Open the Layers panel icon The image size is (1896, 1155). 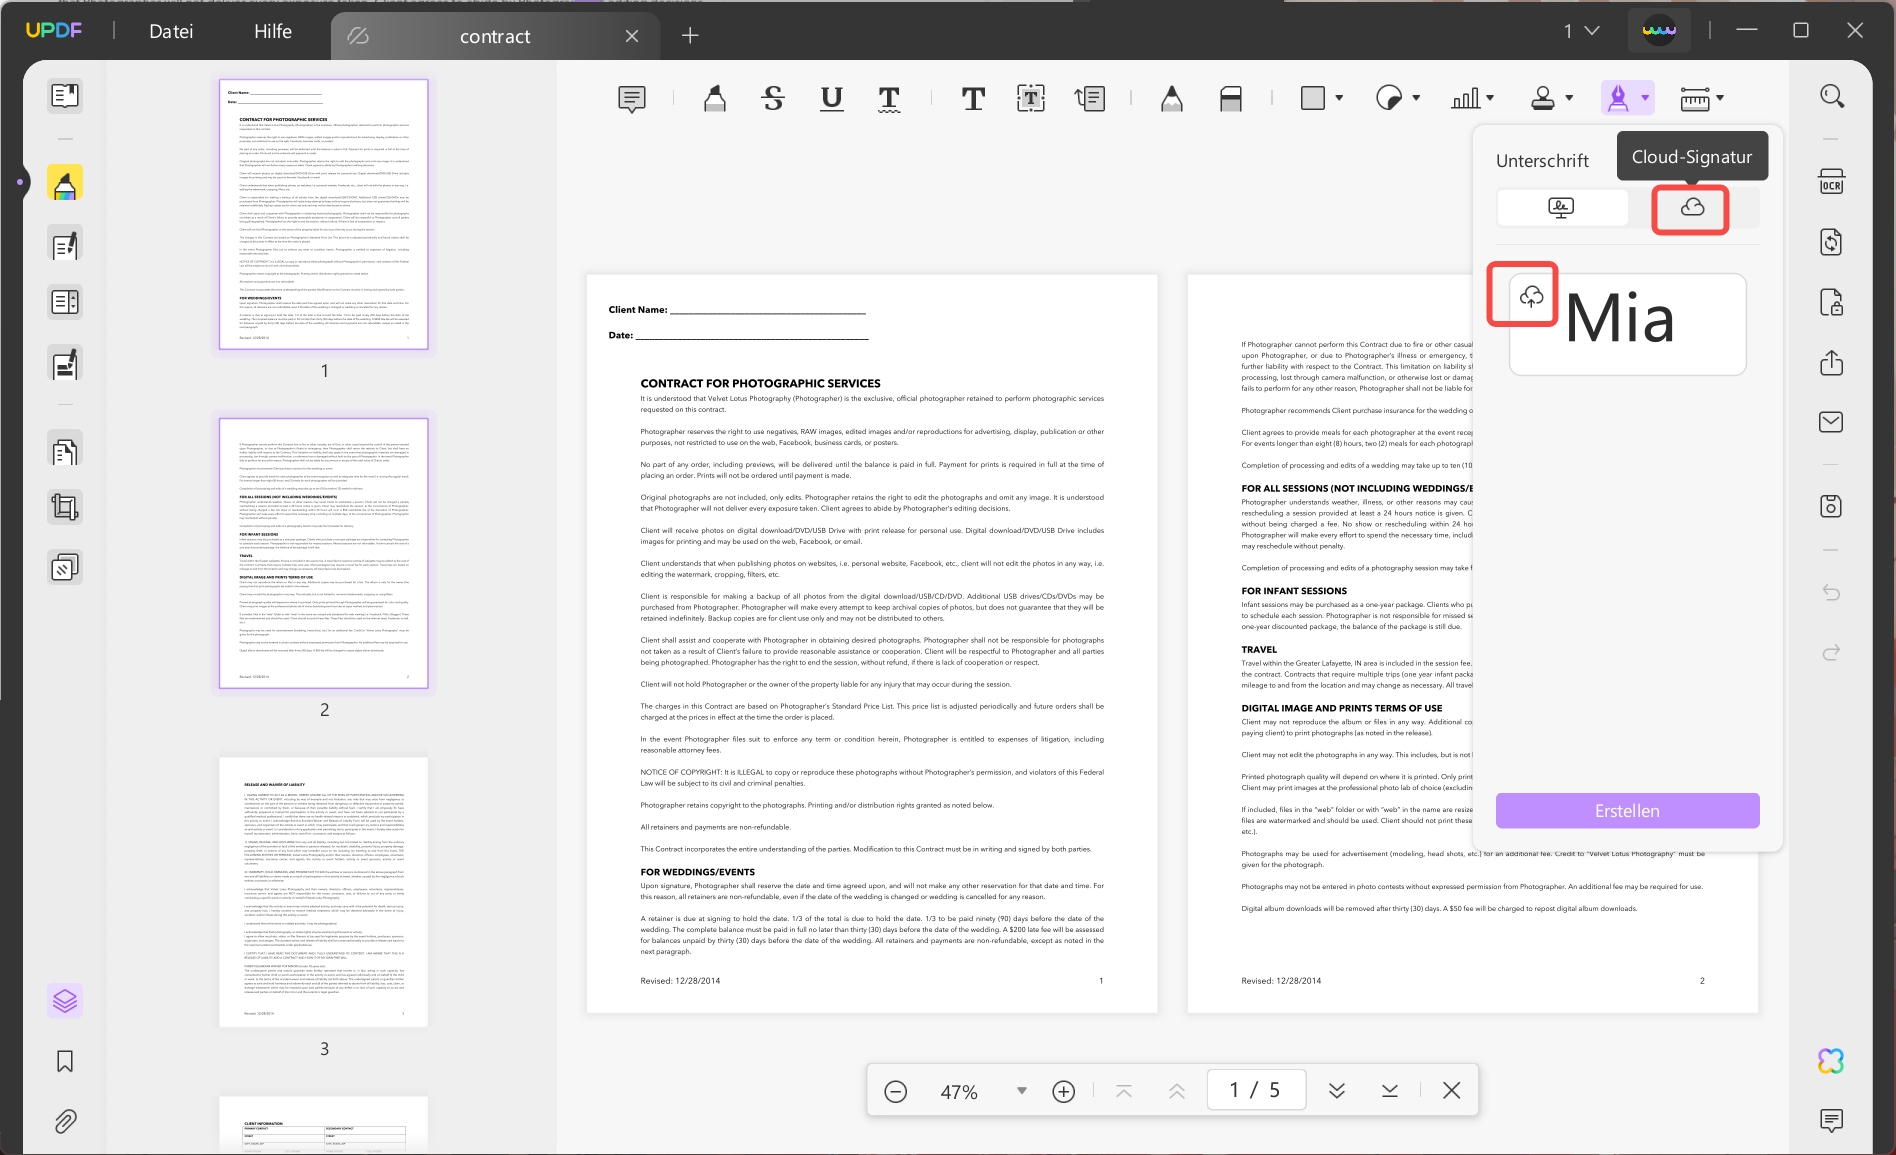click(x=65, y=1001)
